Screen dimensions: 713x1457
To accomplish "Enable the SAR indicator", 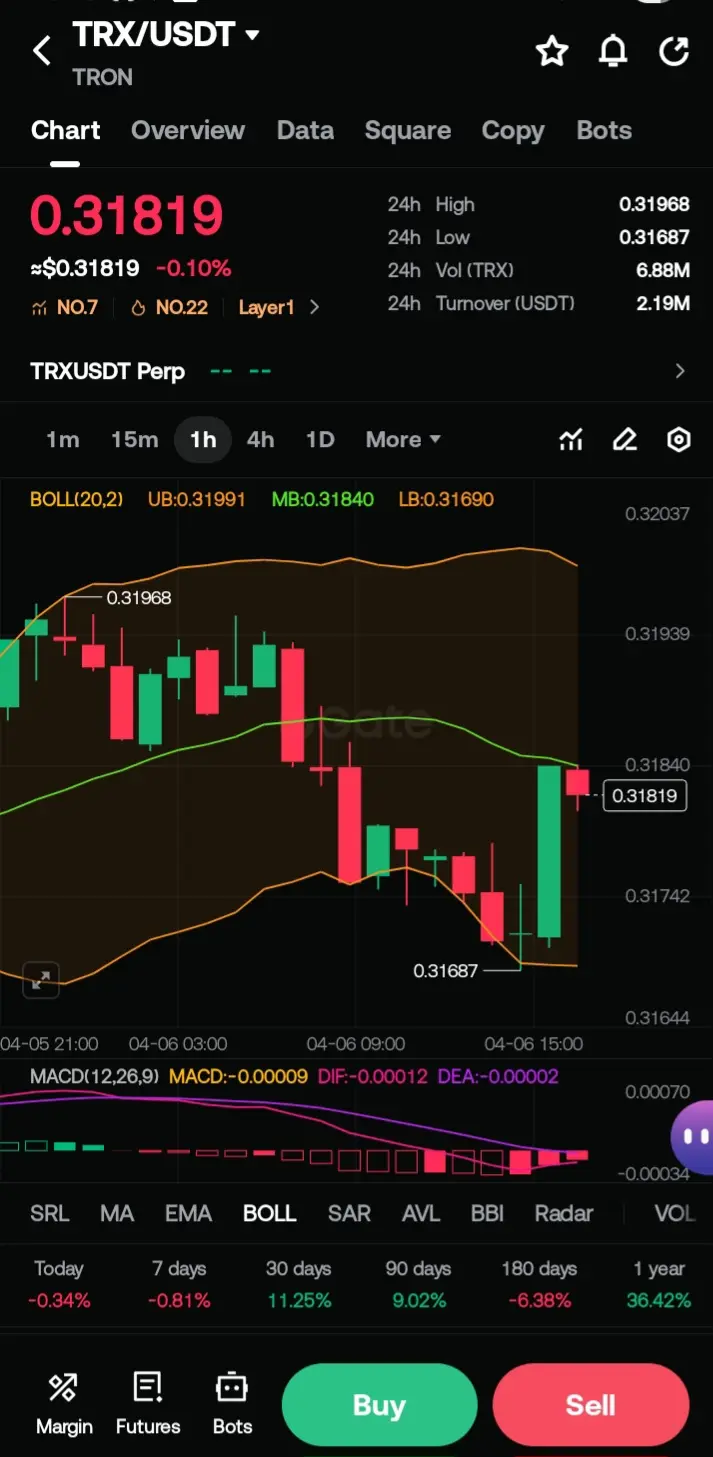I will (x=349, y=1214).
